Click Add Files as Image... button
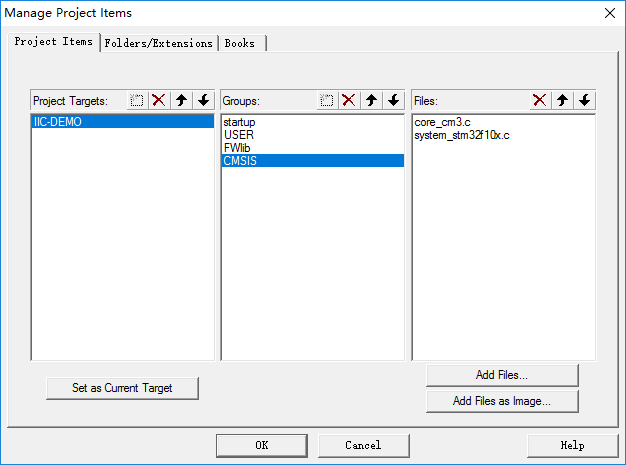The image size is (626, 465). (x=502, y=401)
